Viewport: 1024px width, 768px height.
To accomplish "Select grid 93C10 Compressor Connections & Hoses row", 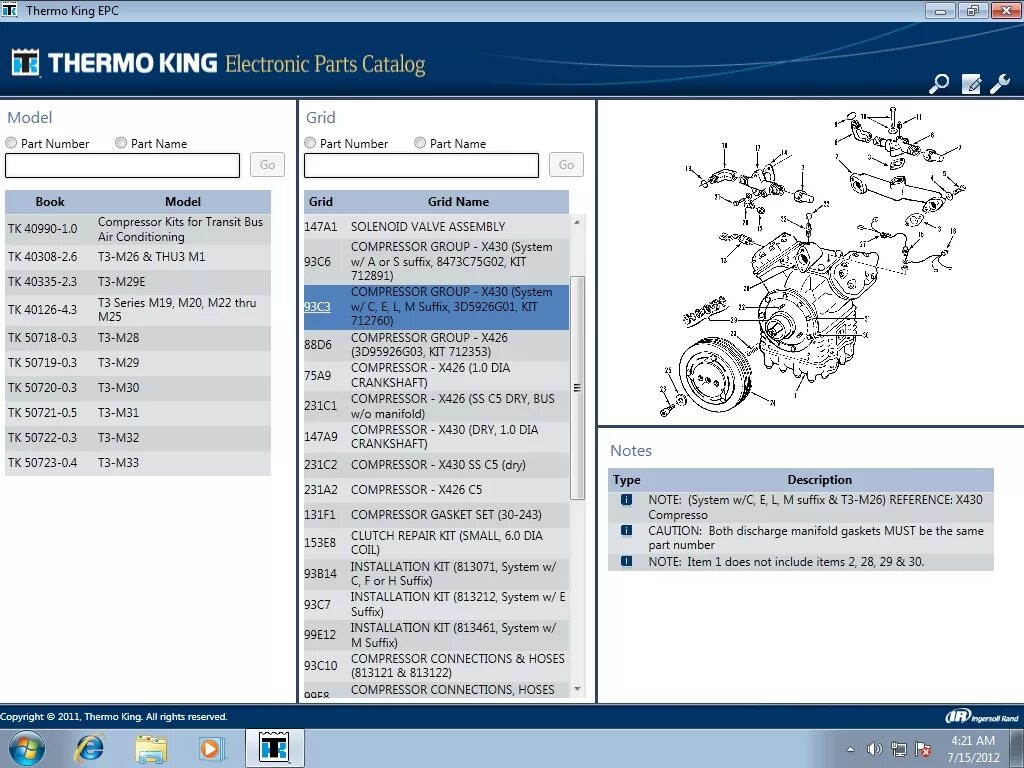I will click(x=436, y=665).
